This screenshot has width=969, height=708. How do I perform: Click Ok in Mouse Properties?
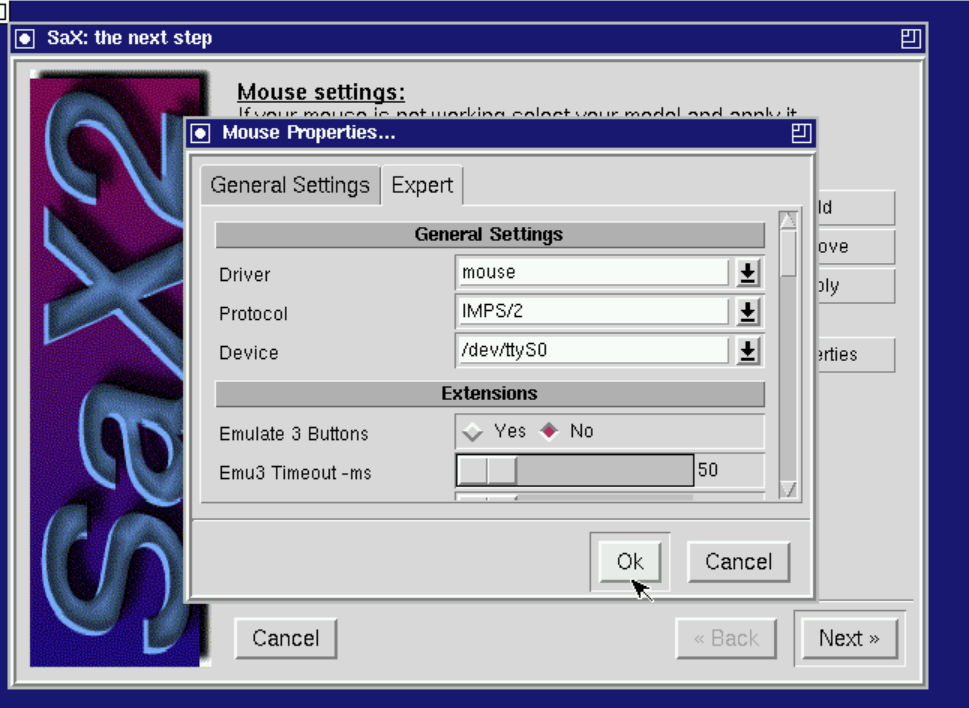[630, 562]
